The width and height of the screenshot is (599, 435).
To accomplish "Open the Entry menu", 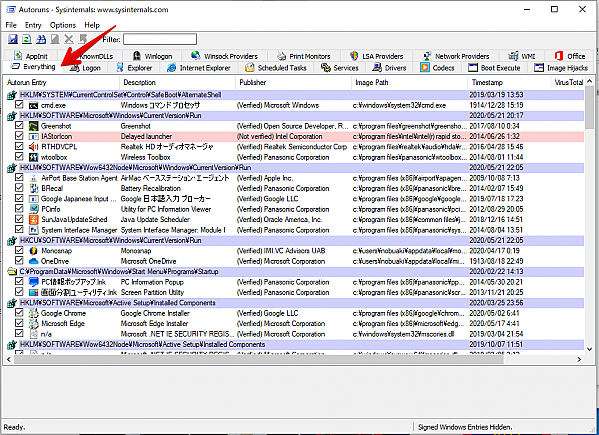I will [x=33, y=25].
